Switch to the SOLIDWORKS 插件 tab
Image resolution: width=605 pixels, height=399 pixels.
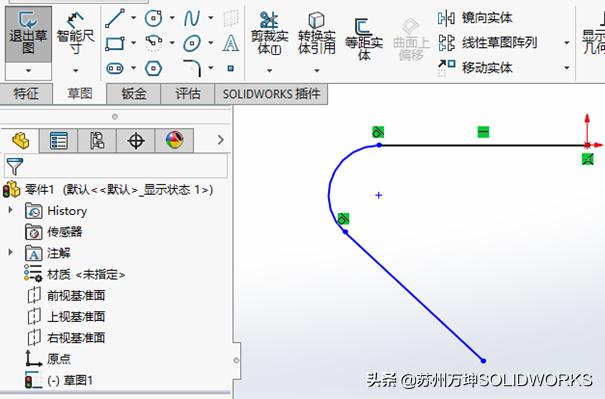point(271,94)
